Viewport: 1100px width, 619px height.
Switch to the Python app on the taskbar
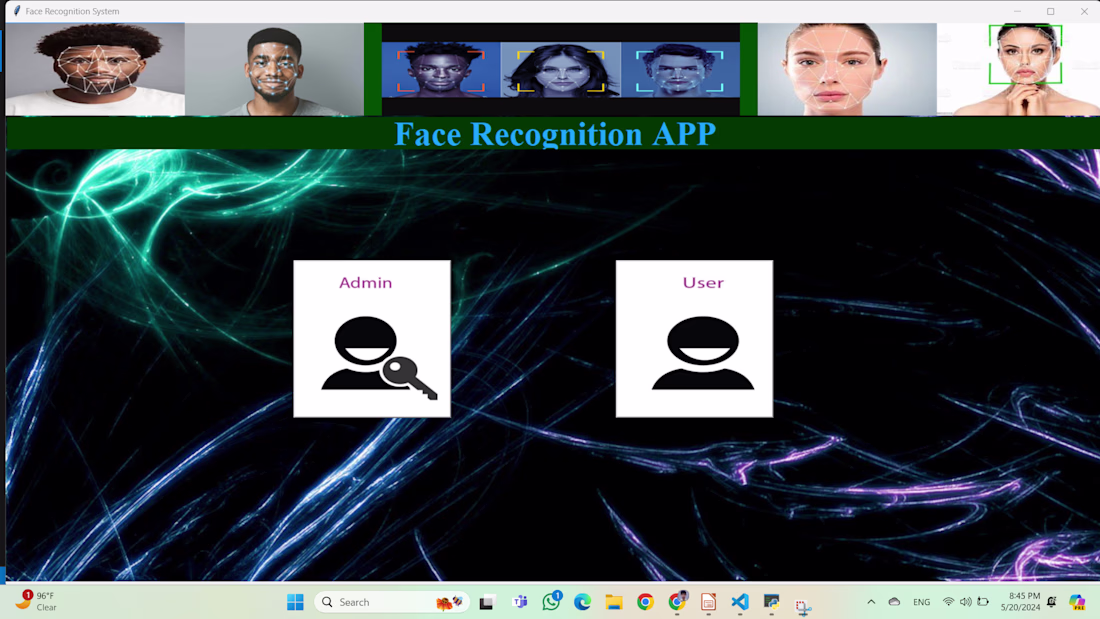[772, 602]
